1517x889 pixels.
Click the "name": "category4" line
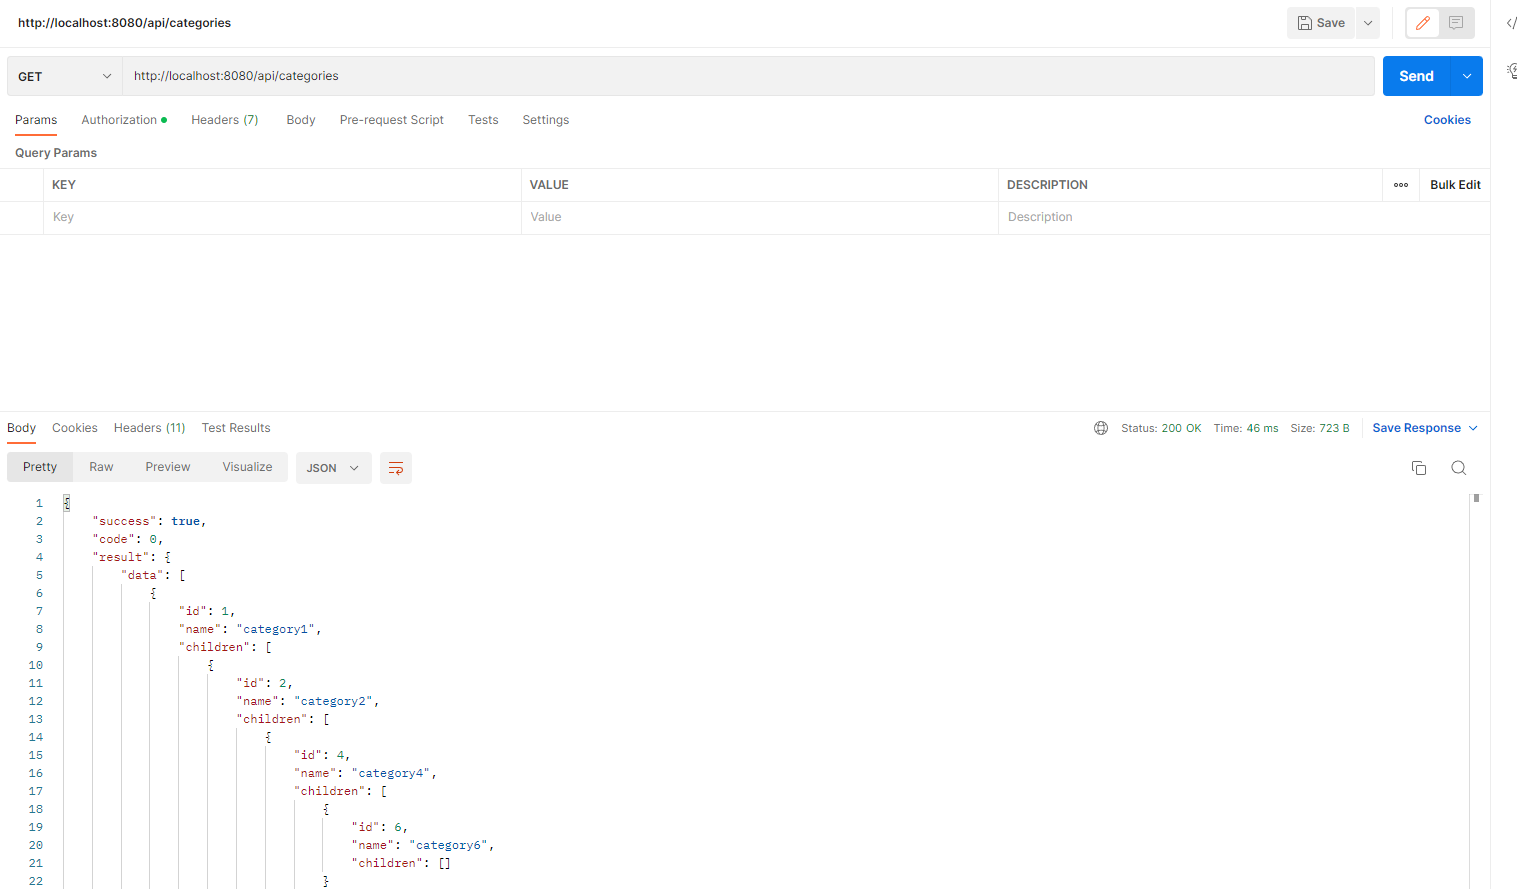point(366,773)
